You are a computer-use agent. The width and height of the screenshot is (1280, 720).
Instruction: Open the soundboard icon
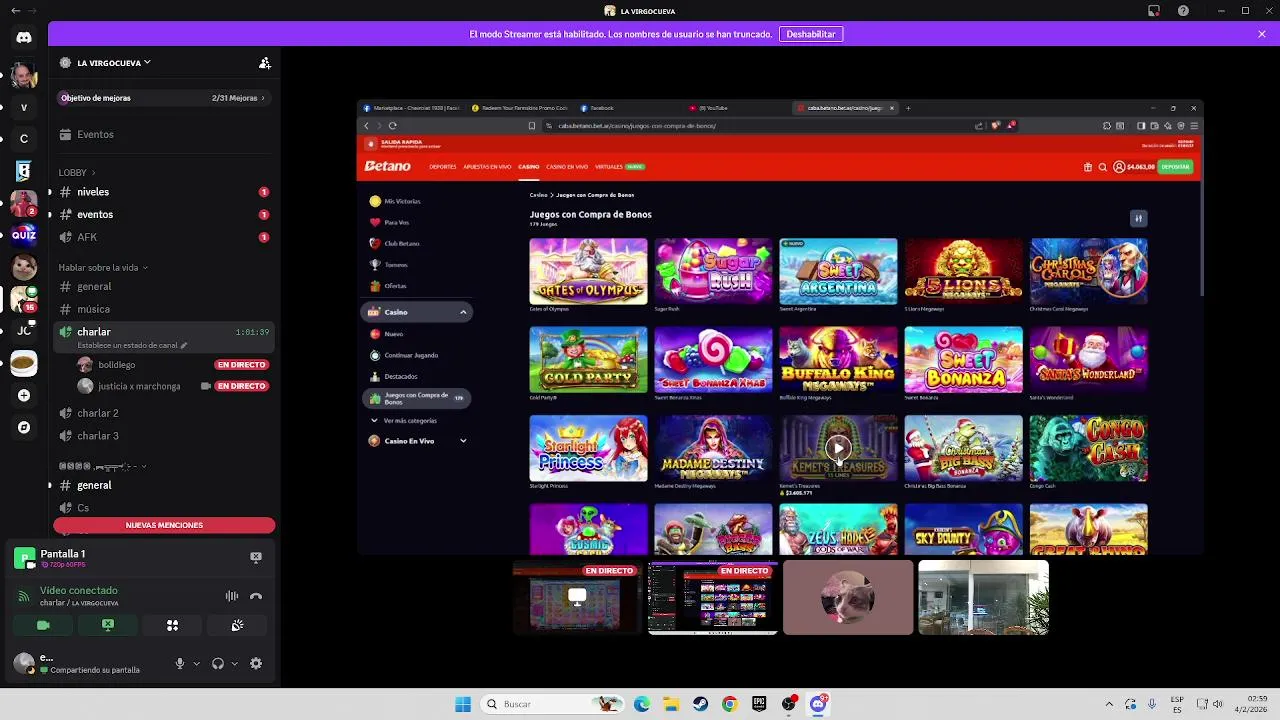[x=237, y=625]
